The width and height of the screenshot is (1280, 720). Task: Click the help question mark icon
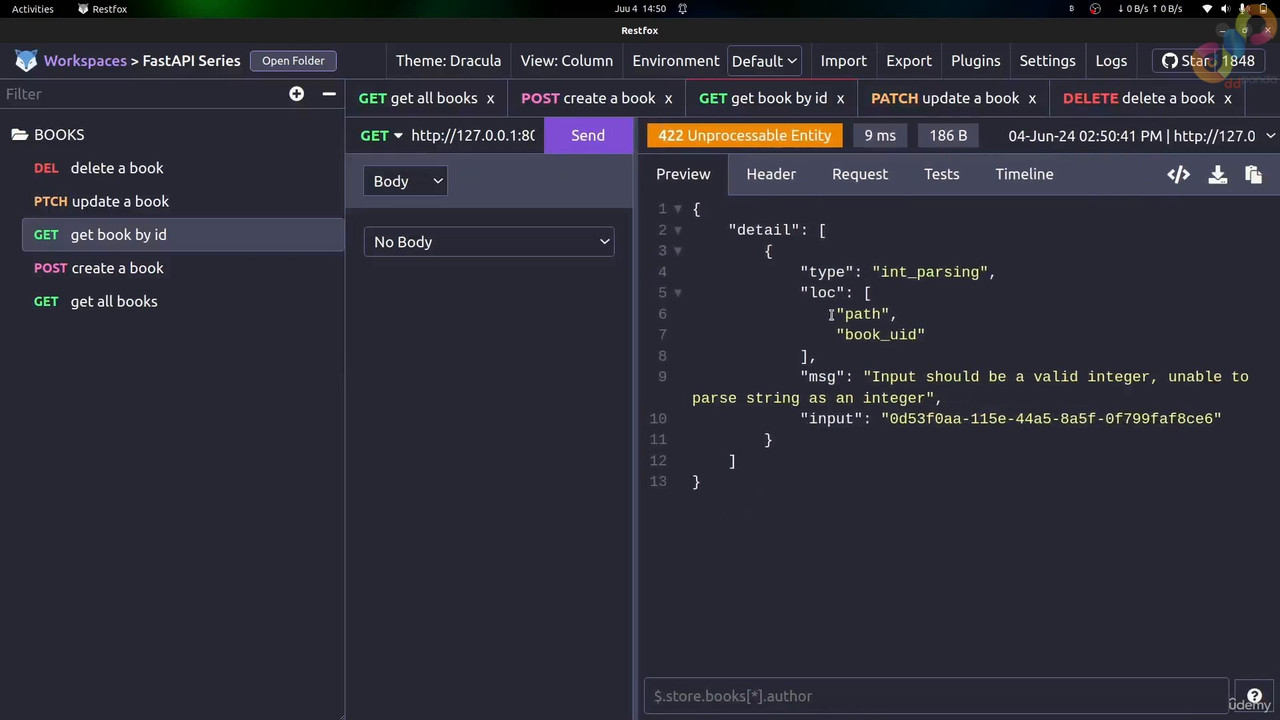(1254, 696)
